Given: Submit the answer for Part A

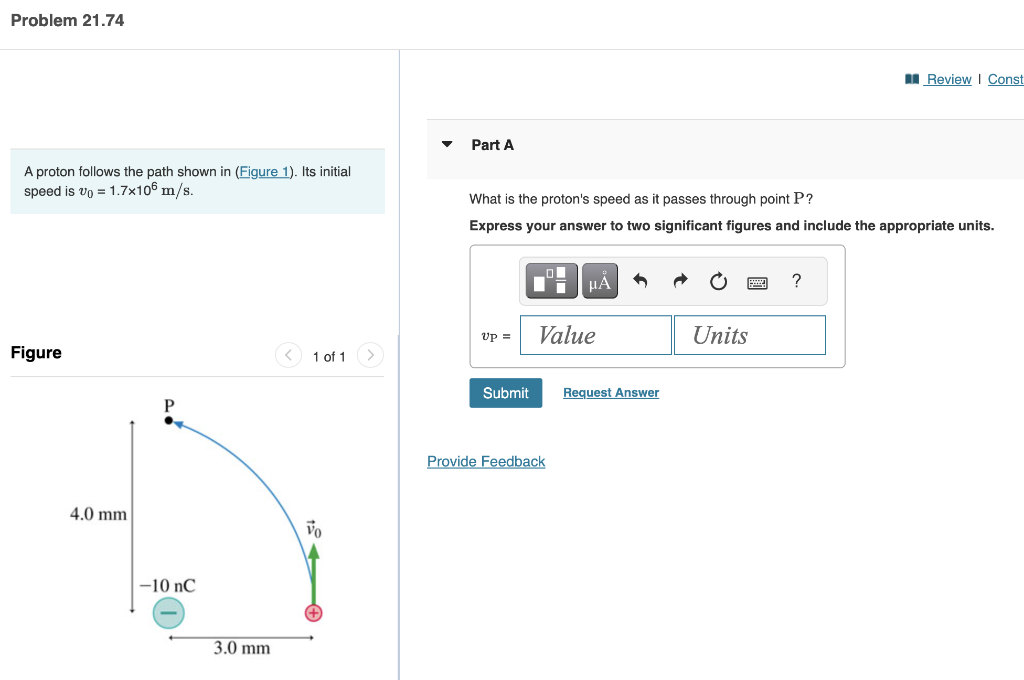Looking at the screenshot, I should (x=505, y=393).
